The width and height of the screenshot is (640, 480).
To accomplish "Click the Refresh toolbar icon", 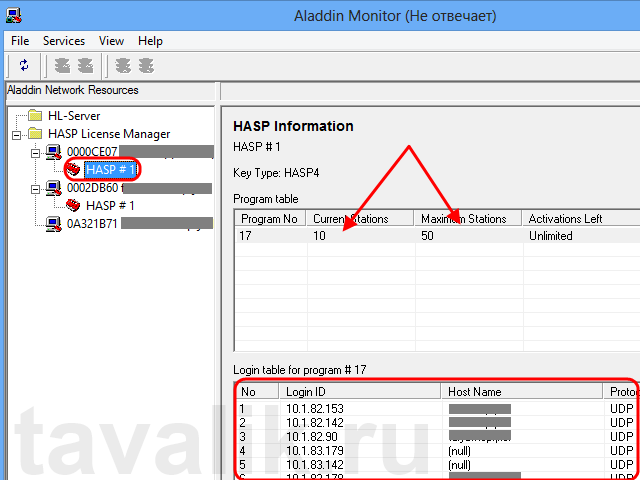I will [x=23, y=66].
